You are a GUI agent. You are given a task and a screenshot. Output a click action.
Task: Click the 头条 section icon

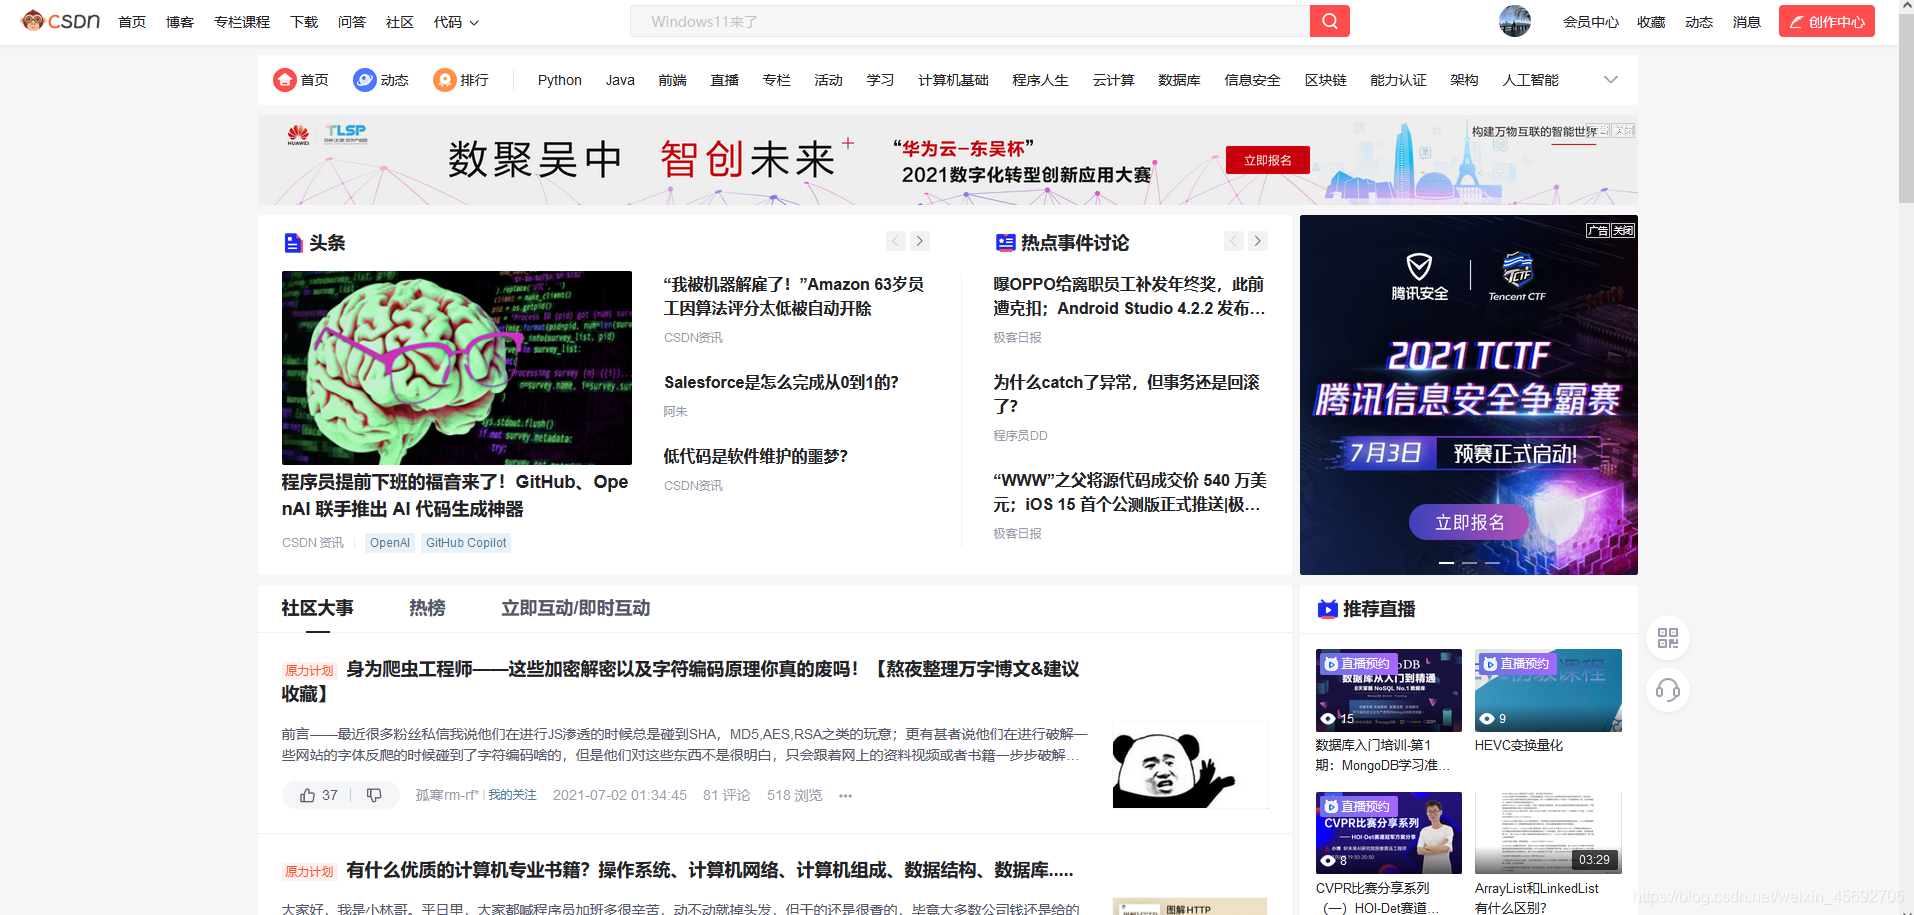coord(293,243)
